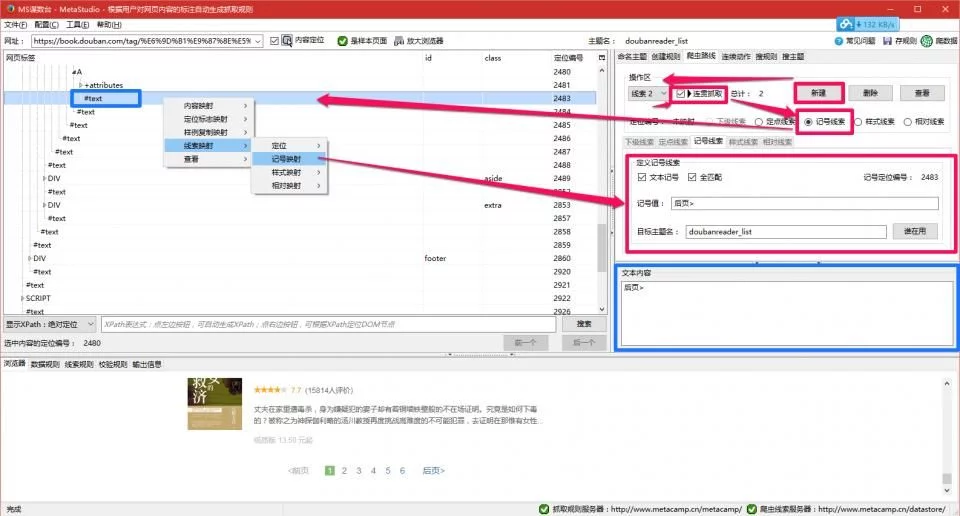
Task: Toggle the checkbox beside the URL box
Action: point(274,41)
